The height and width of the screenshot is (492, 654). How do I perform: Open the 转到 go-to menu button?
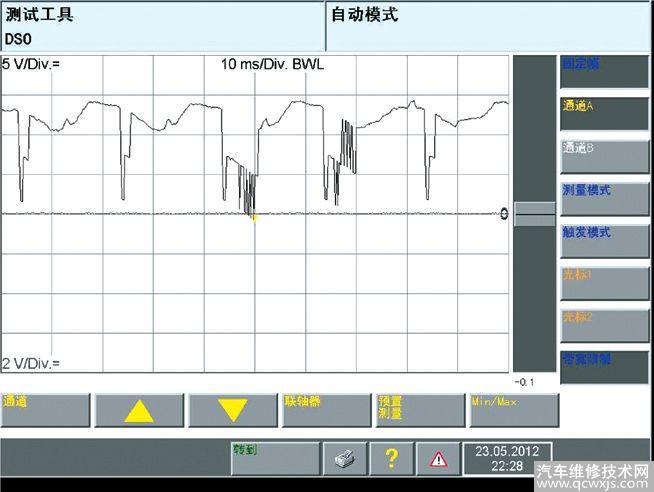[x=275, y=459]
